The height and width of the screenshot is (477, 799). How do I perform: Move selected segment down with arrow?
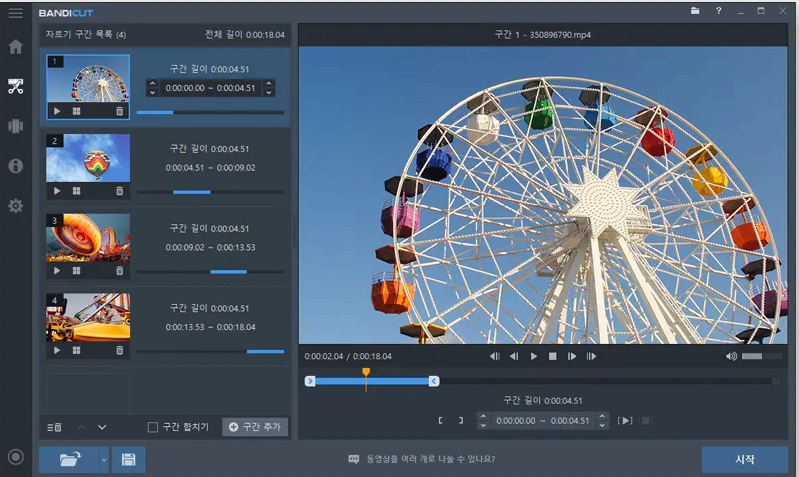(102, 427)
